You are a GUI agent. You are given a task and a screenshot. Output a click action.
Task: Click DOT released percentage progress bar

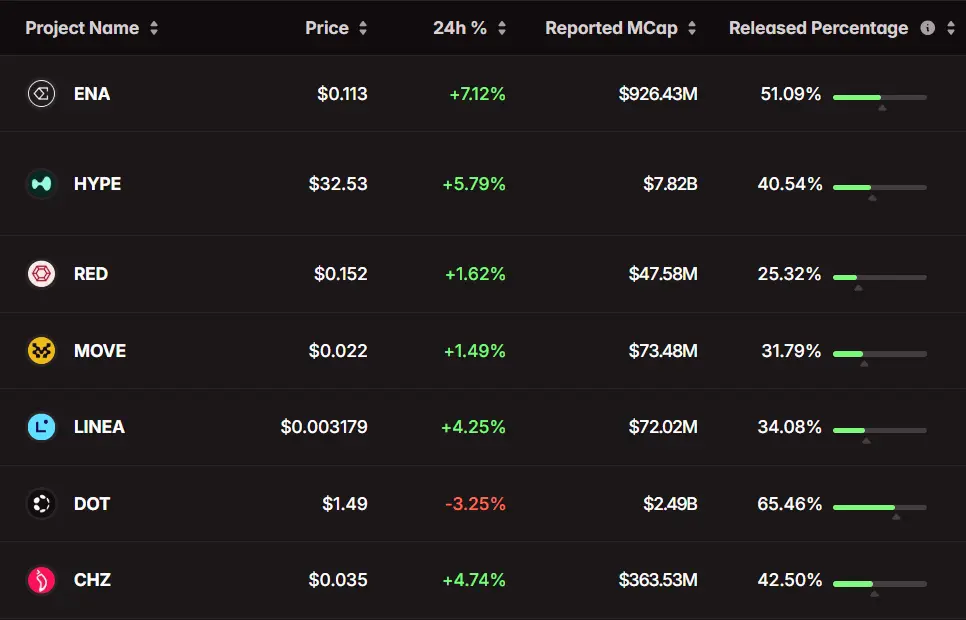[x=879, y=507]
